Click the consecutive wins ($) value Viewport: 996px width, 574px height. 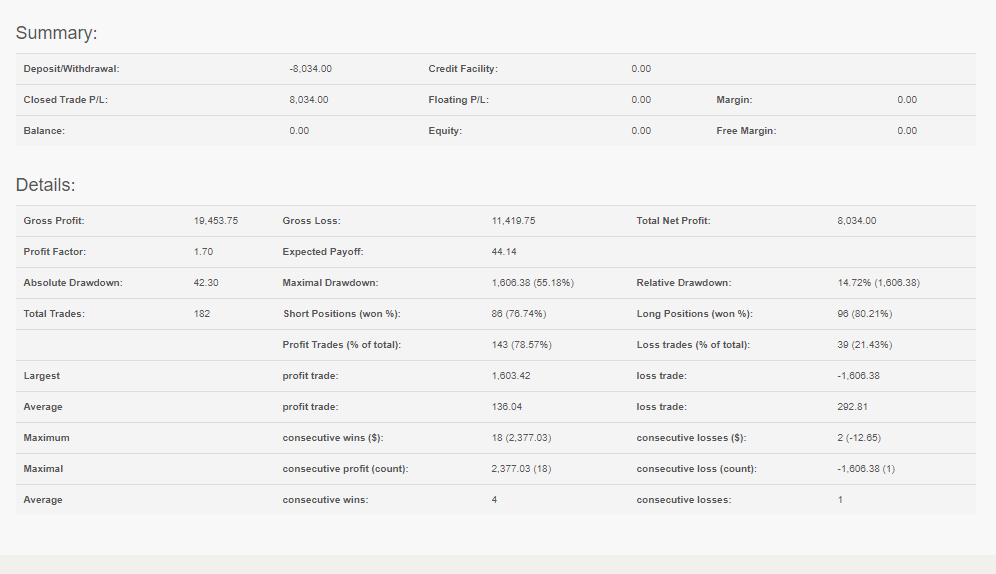click(522, 438)
